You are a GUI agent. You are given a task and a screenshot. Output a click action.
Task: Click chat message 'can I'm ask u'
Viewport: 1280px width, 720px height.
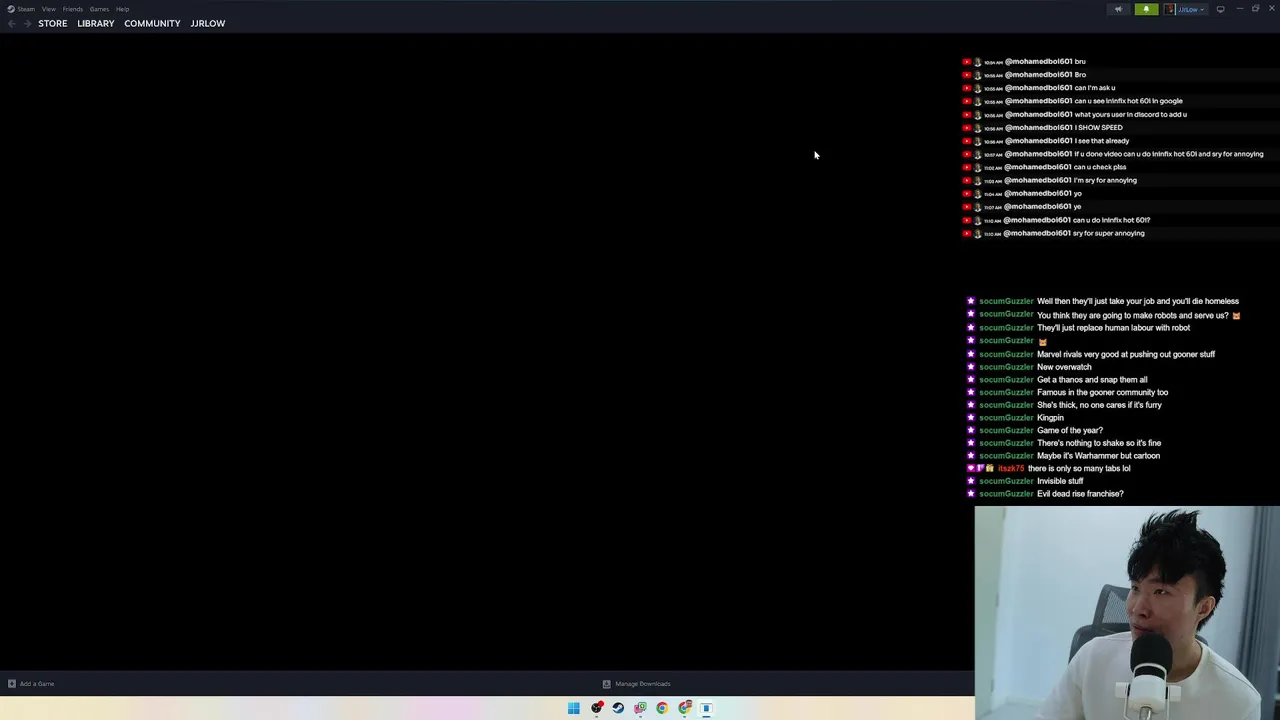coord(1094,88)
